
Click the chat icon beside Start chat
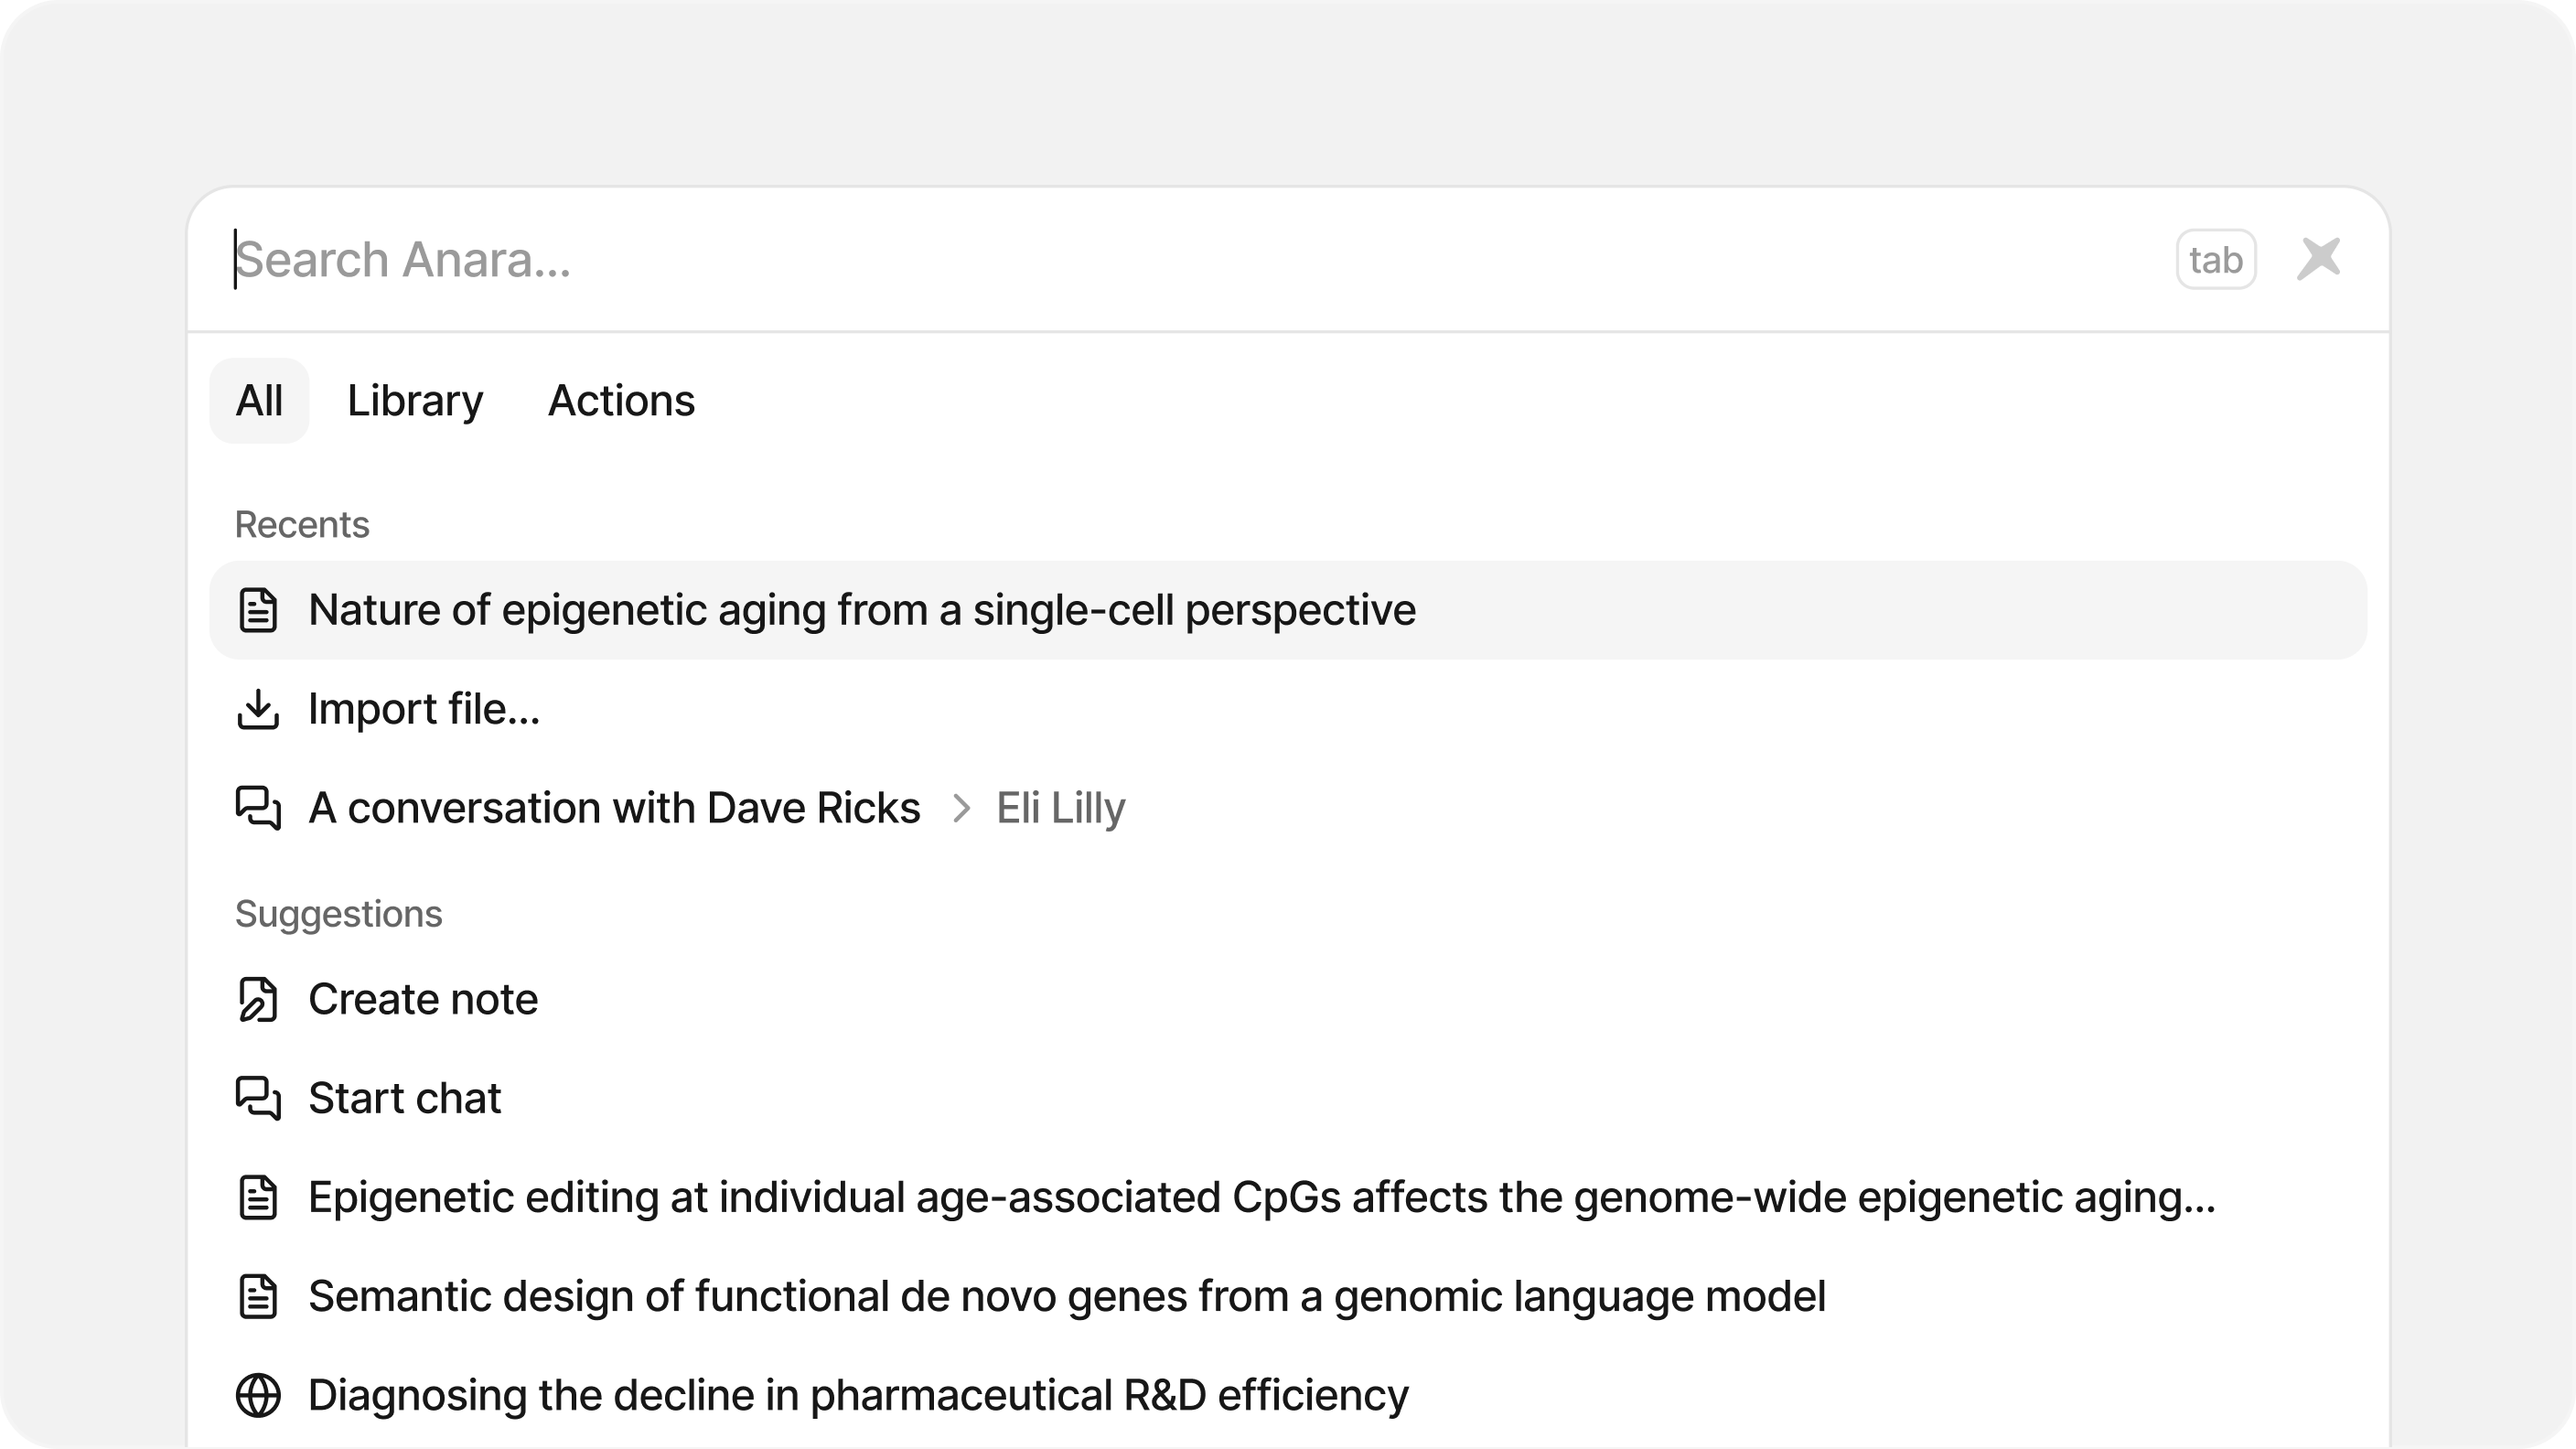tap(258, 1098)
